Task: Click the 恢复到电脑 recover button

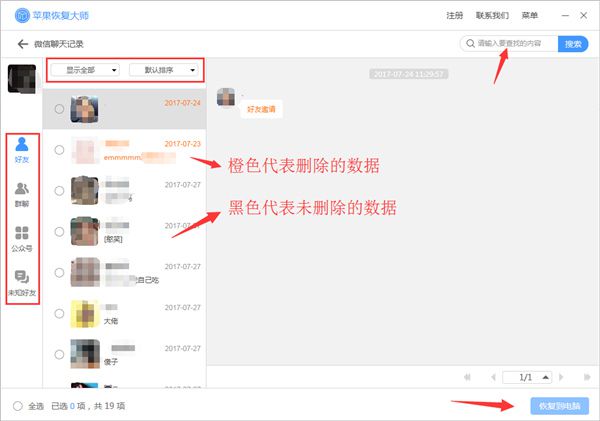Action: tap(559, 406)
